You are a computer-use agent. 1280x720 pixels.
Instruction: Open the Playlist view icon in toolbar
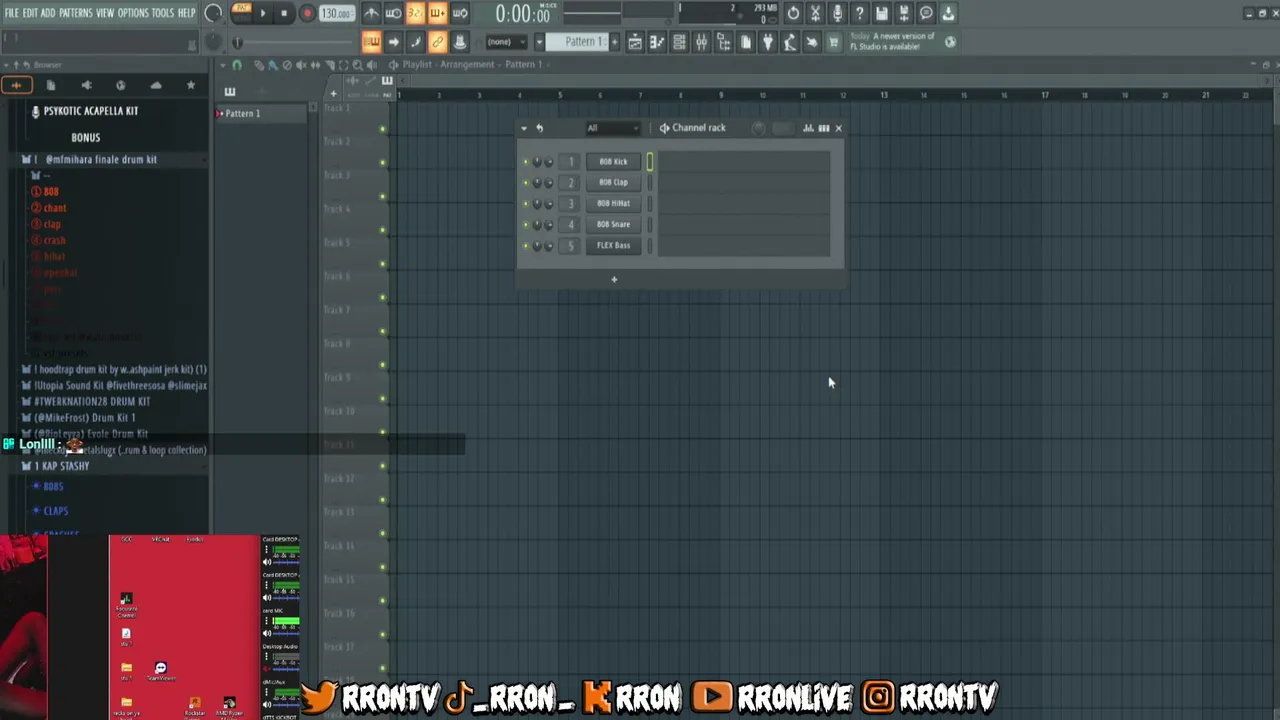click(635, 42)
